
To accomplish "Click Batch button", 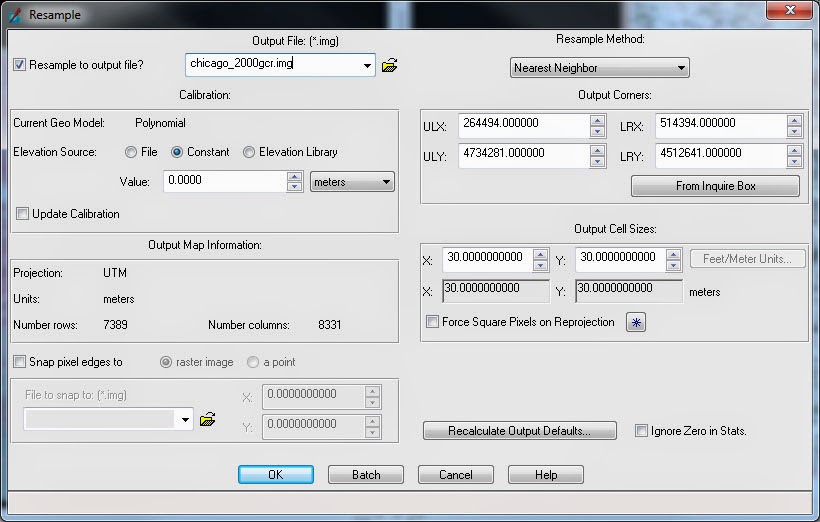I will 366,474.
